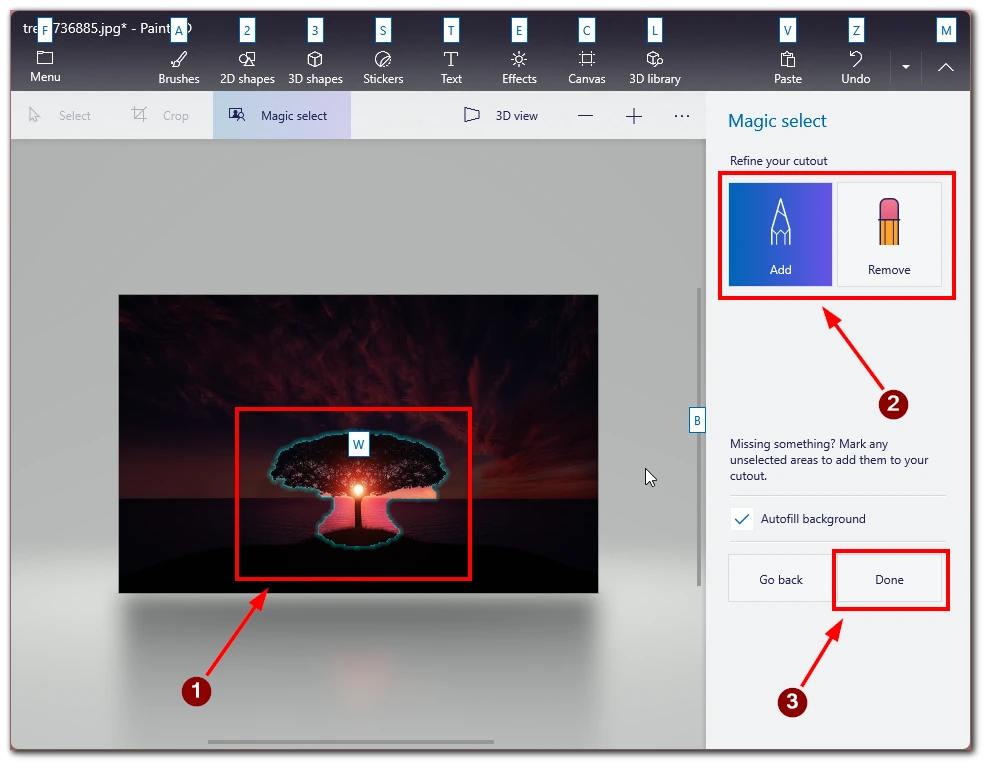Image resolution: width=989 pixels, height=768 pixels.
Task: Open the Stickers panel
Action: coord(383,67)
